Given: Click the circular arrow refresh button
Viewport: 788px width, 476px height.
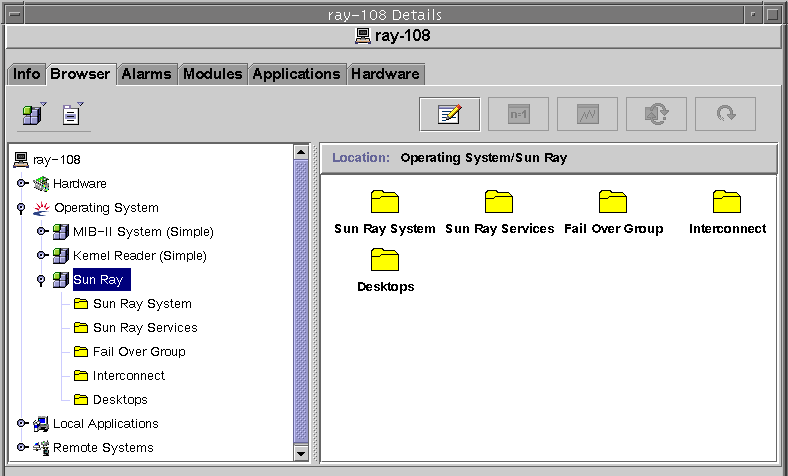Looking at the screenshot, I should (x=725, y=115).
